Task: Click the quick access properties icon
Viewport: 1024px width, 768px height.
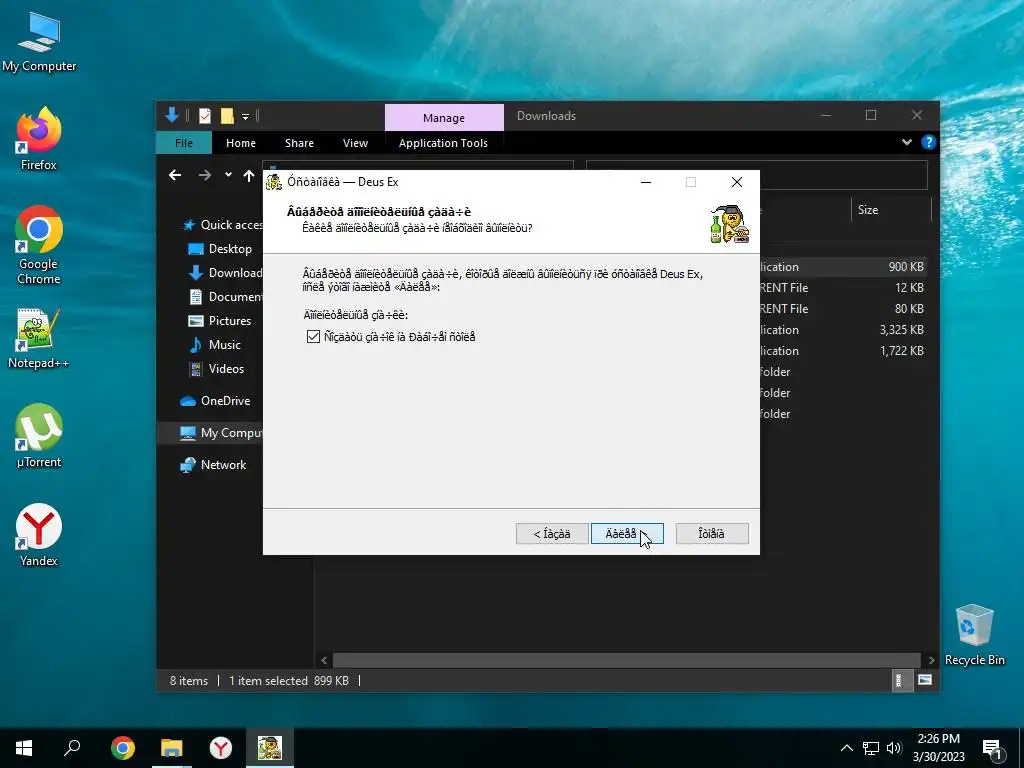Action: tap(205, 116)
